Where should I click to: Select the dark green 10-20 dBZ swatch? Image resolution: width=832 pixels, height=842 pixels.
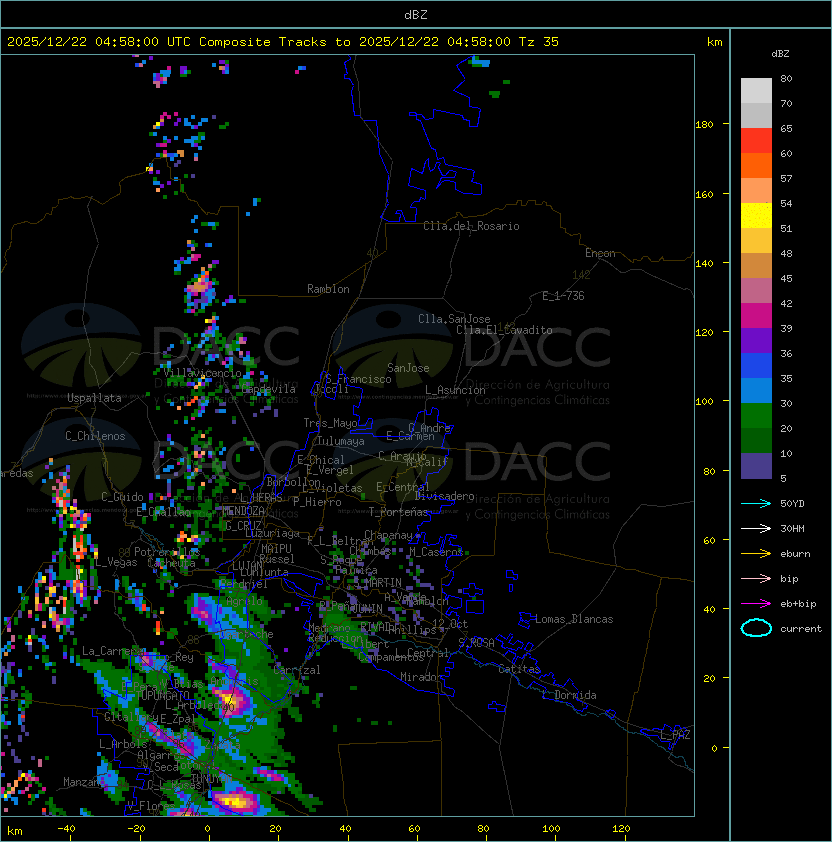(x=756, y=440)
